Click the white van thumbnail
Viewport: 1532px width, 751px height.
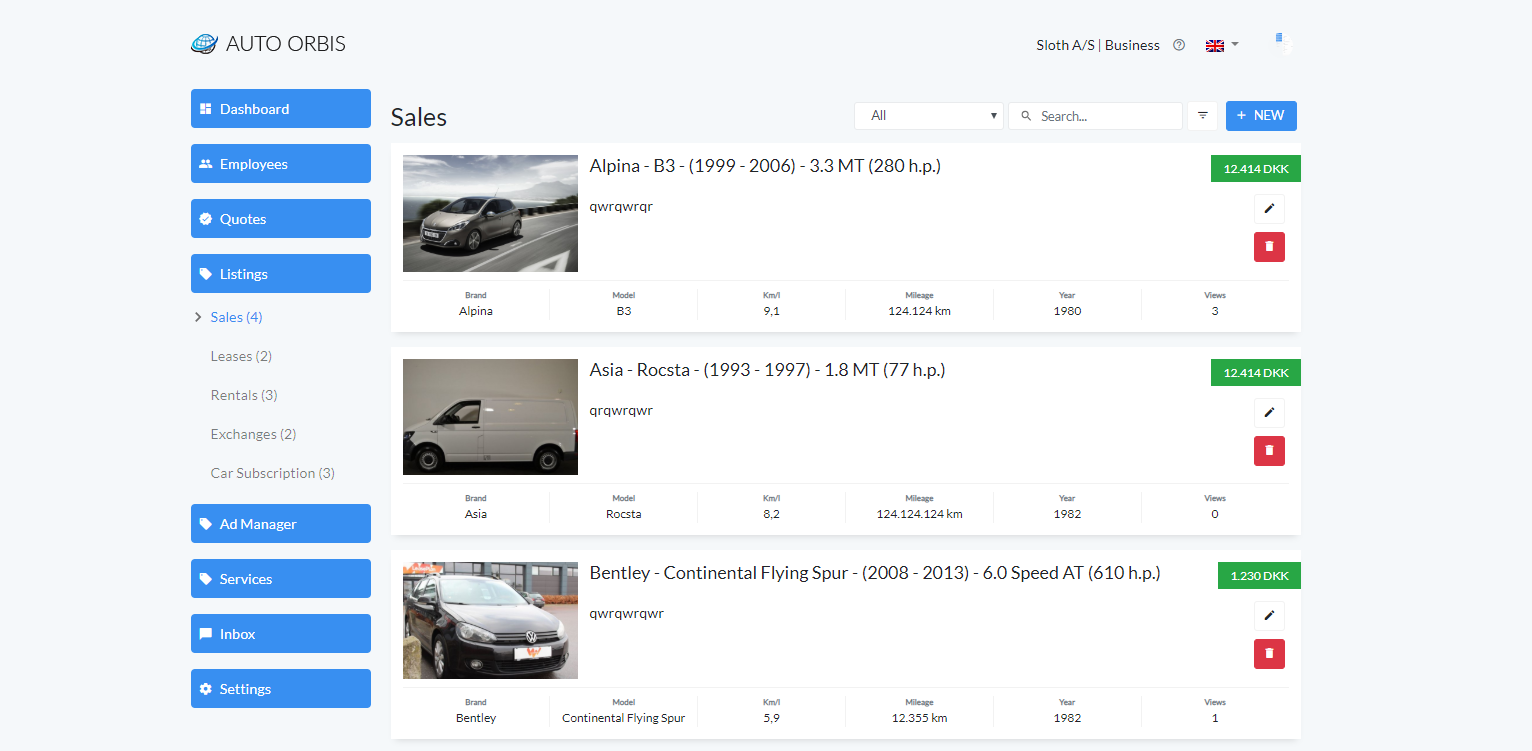click(490, 417)
